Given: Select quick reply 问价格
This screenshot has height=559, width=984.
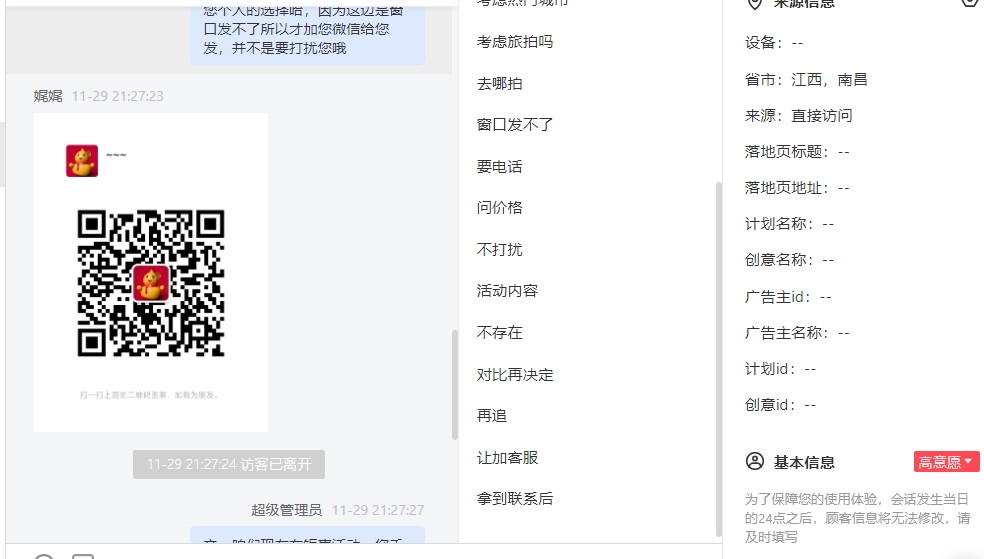Looking at the screenshot, I should coord(500,208).
